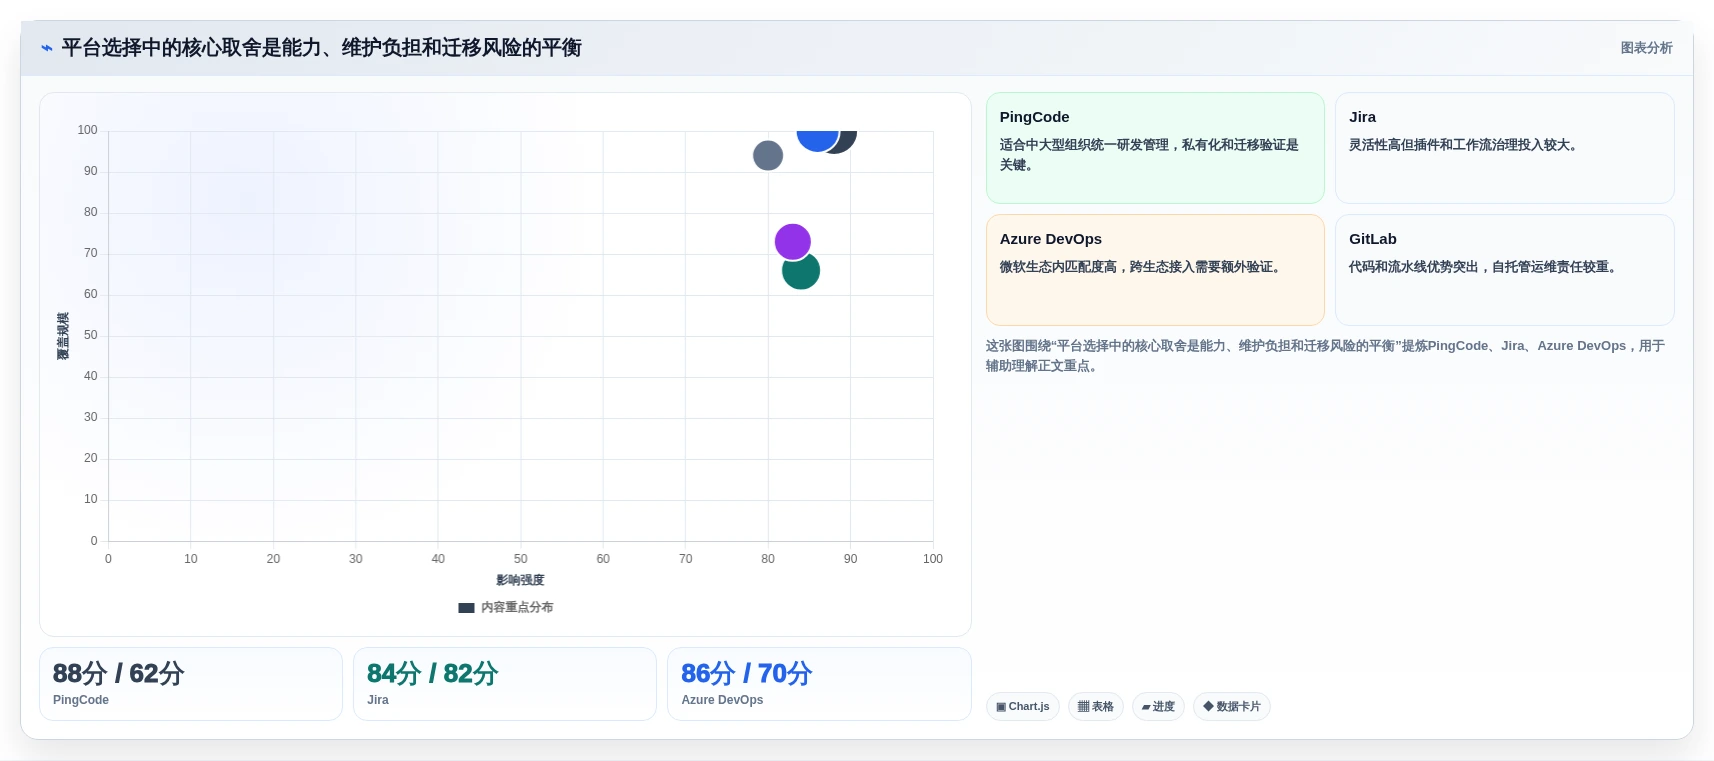Select the 84分 / 82分 Jira score card
The image size is (1714, 761).
pyautogui.click(x=505, y=684)
